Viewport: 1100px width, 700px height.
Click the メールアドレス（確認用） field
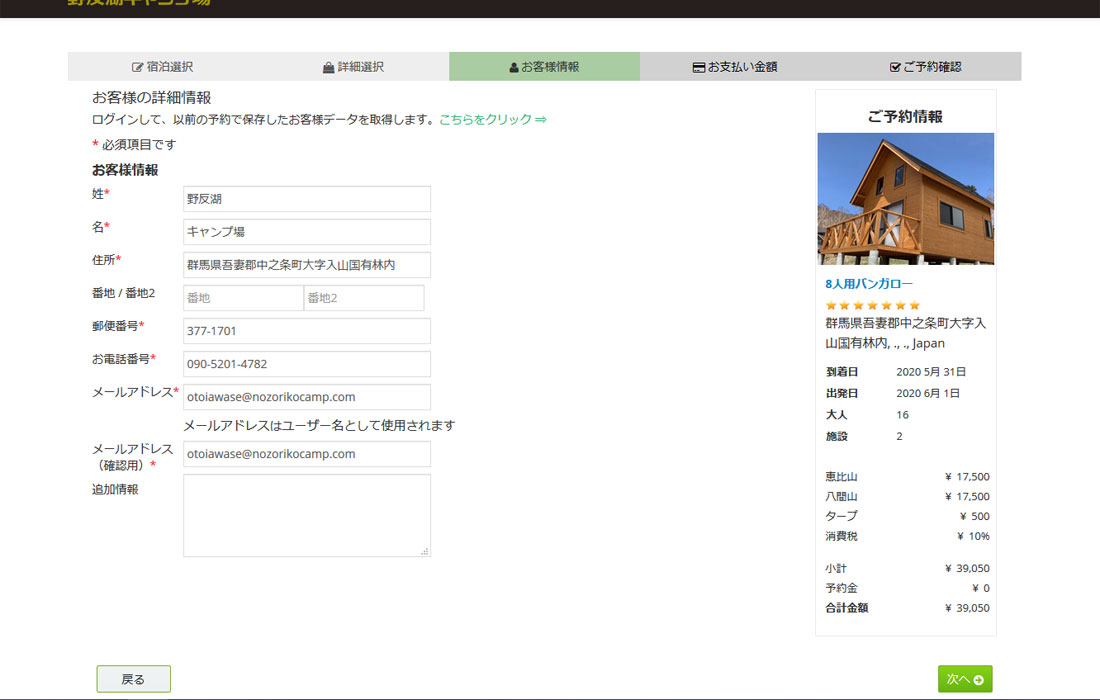pyautogui.click(x=305, y=454)
